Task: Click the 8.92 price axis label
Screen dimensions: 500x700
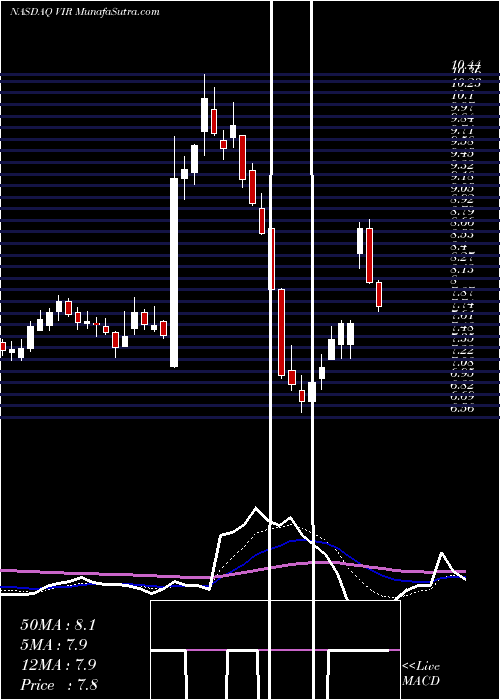Action: 463,200
